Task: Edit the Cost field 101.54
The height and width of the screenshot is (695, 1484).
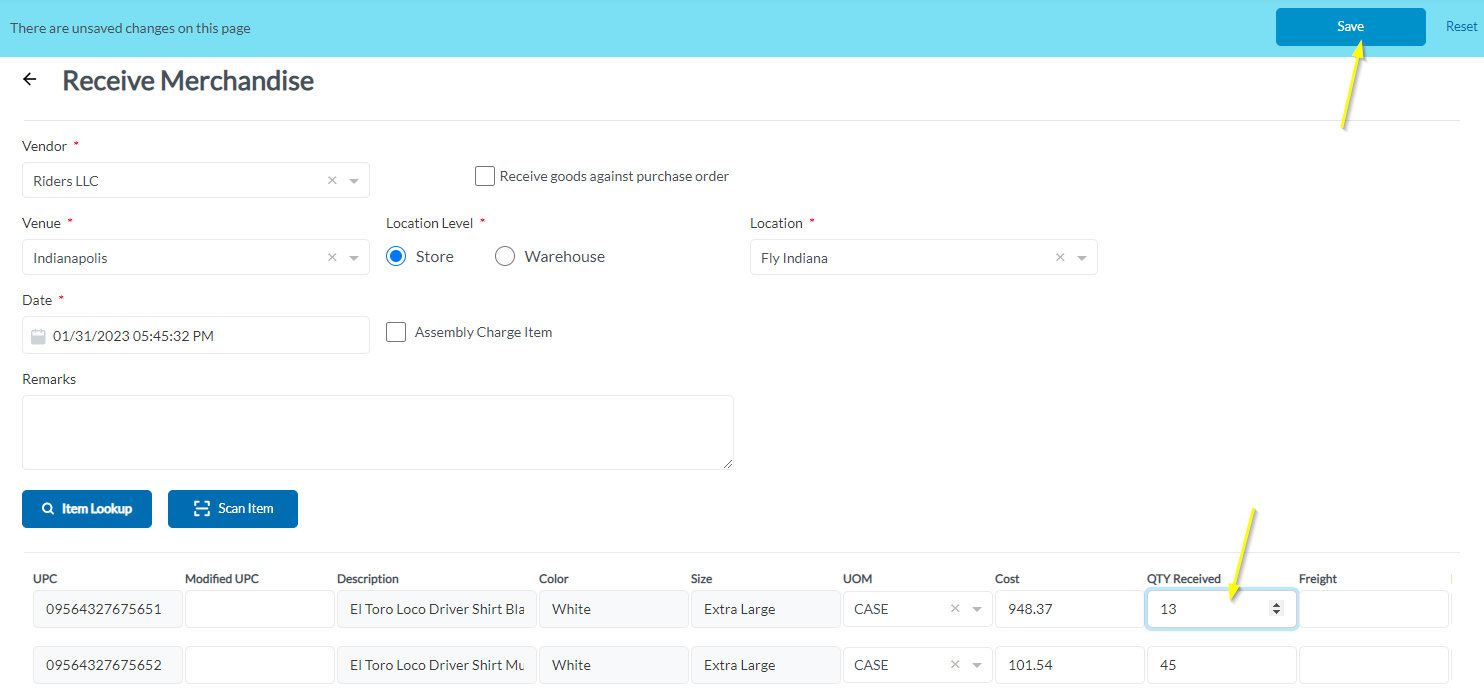Action: pyautogui.click(x=1070, y=665)
